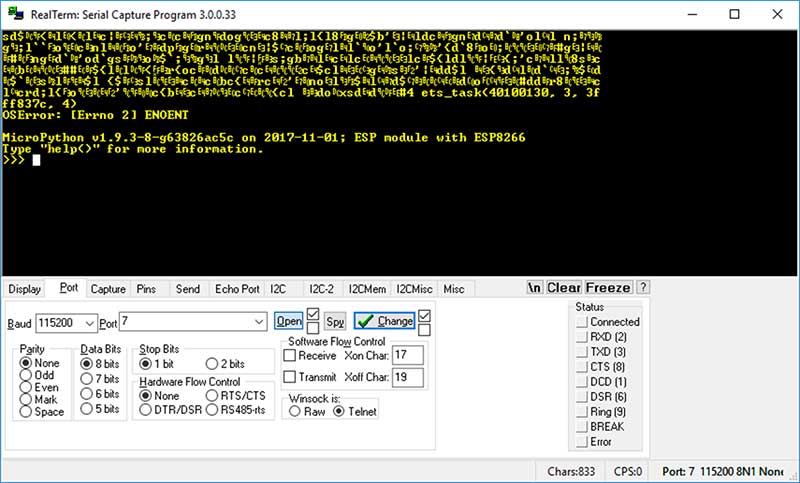The image size is (800, 483).
Task: Select Even parity radio button
Action: point(26,387)
